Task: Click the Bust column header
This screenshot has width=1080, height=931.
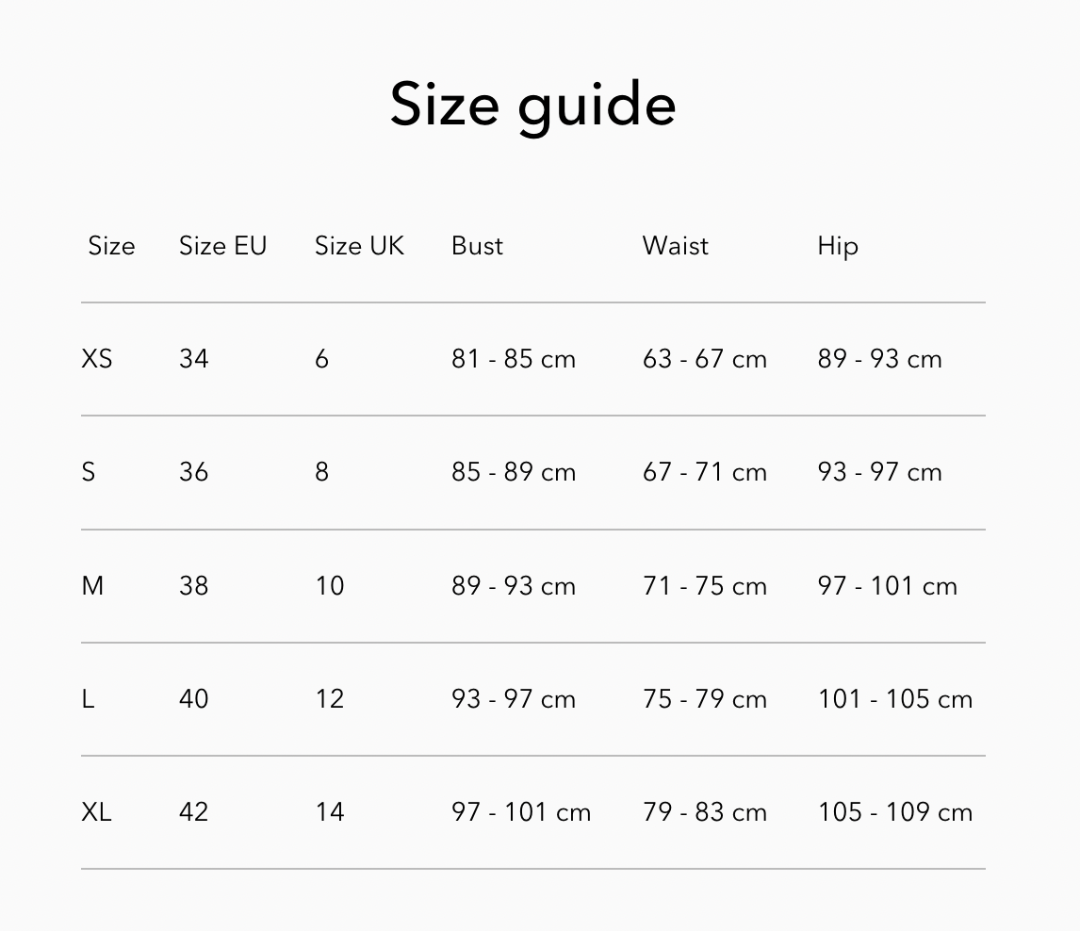Action: [x=477, y=246]
